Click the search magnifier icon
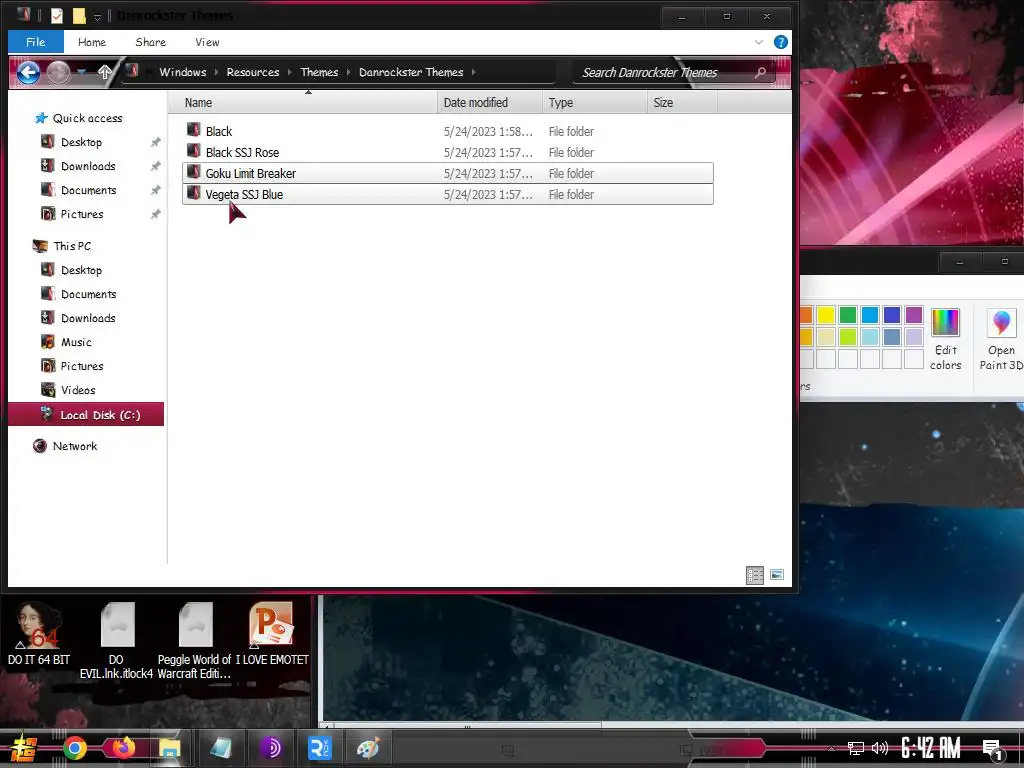Viewport: 1024px width, 768px height. [x=760, y=72]
